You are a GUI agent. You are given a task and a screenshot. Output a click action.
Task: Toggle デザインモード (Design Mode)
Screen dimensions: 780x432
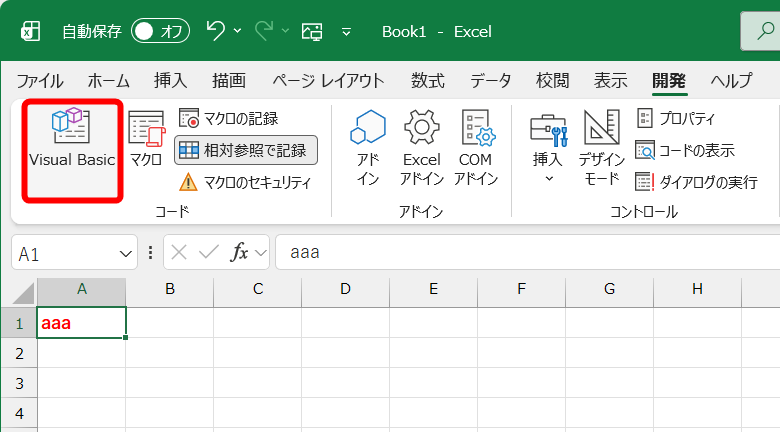601,148
